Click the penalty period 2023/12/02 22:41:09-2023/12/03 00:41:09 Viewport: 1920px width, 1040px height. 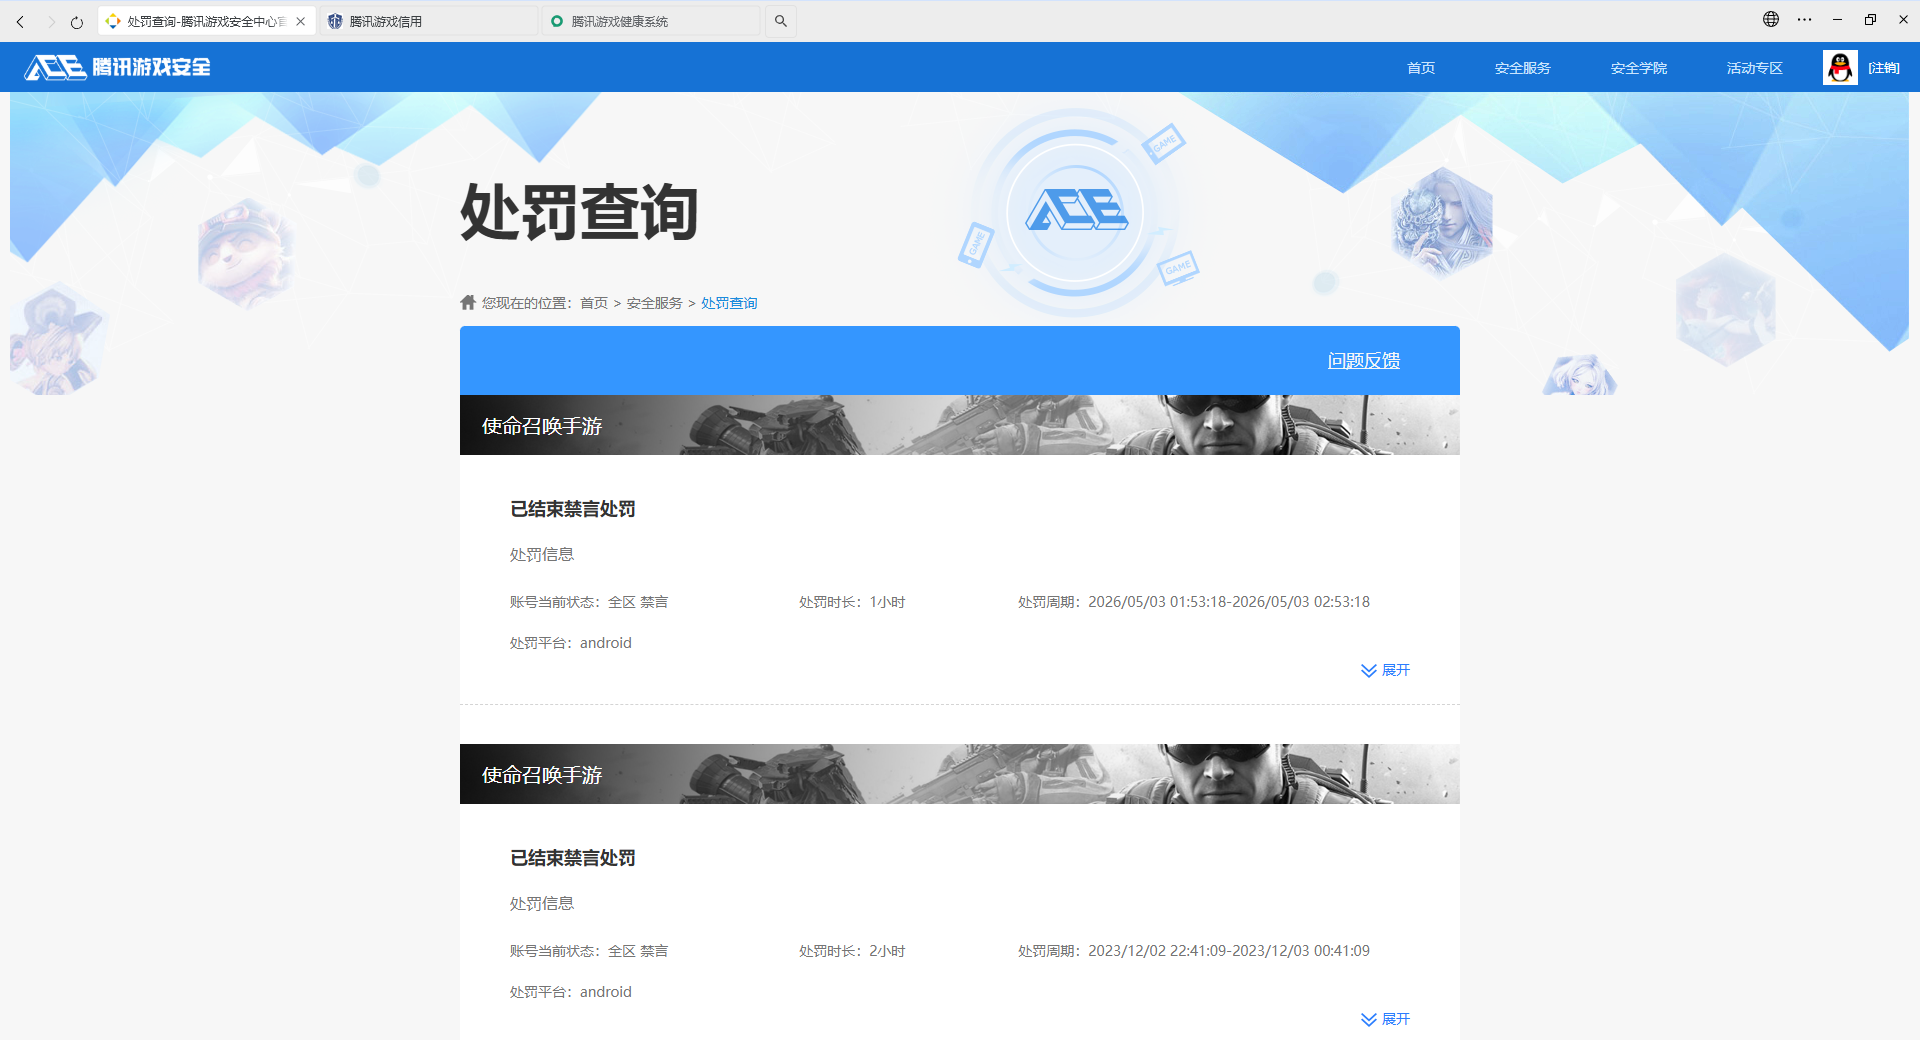tap(1229, 951)
